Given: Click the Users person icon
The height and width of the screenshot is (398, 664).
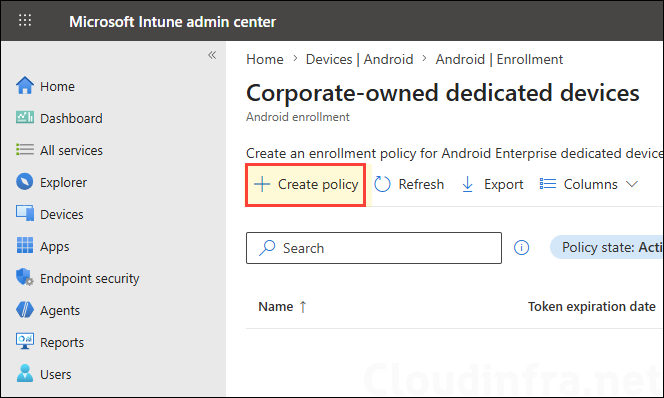Looking at the screenshot, I should pyautogui.click(x=25, y=373).
